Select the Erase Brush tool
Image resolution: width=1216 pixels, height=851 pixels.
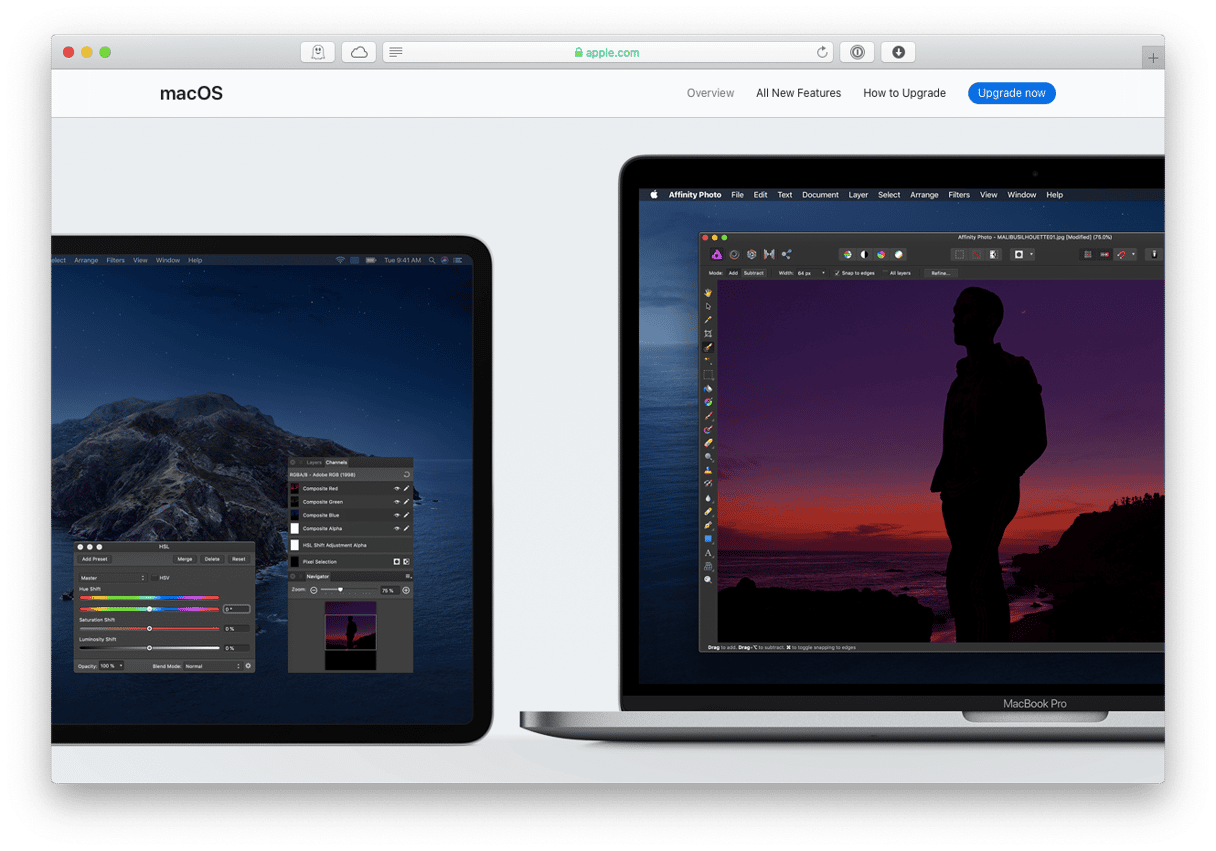(x=708, y=443)
